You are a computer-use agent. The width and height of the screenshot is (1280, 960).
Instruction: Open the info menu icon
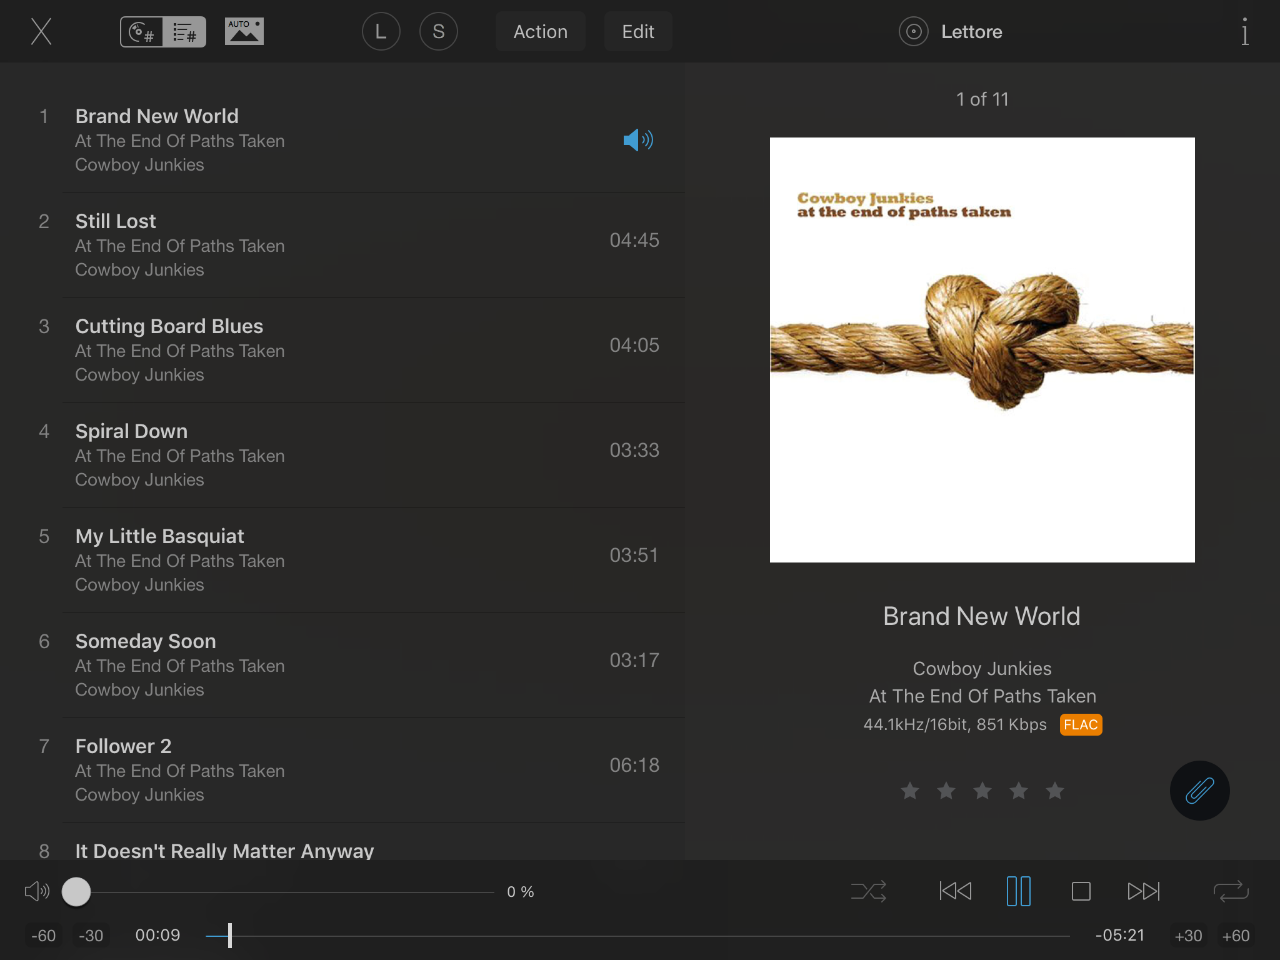pos(1245,32)
